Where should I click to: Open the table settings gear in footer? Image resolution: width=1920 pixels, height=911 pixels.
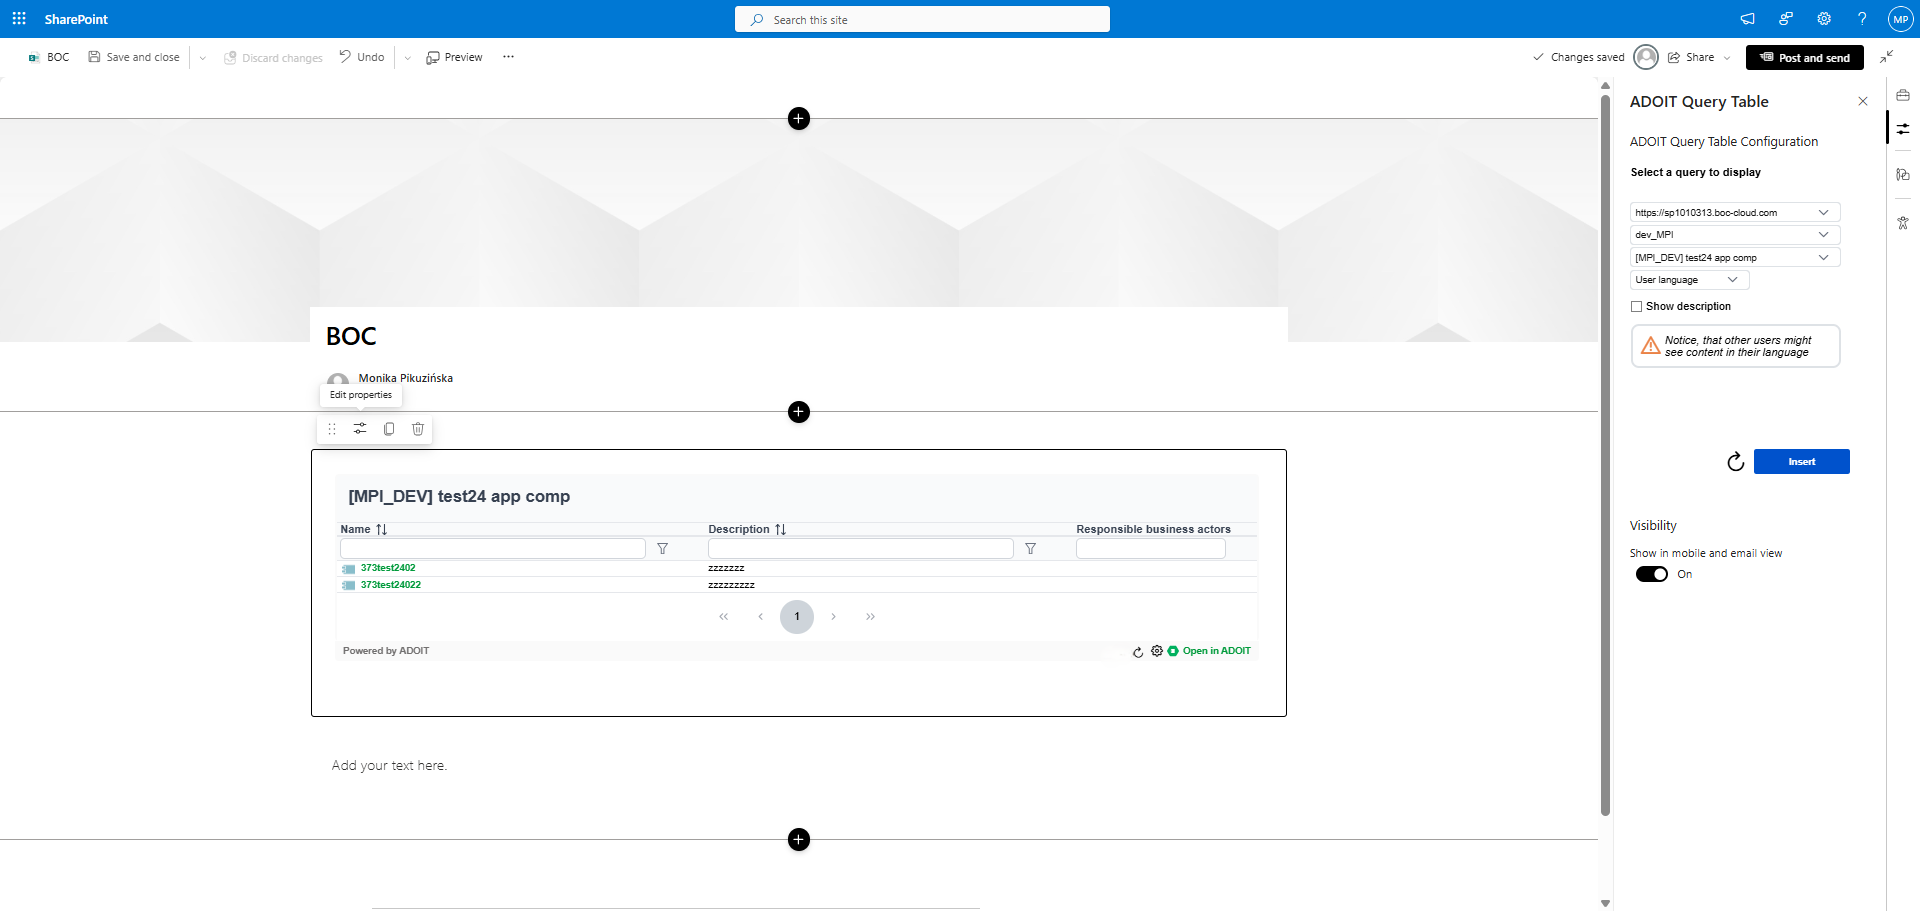click(1157, 651)
